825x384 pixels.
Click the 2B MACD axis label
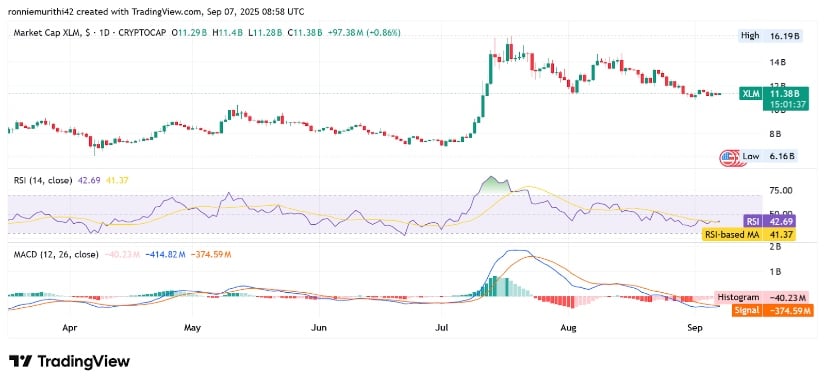pos(777,246)
